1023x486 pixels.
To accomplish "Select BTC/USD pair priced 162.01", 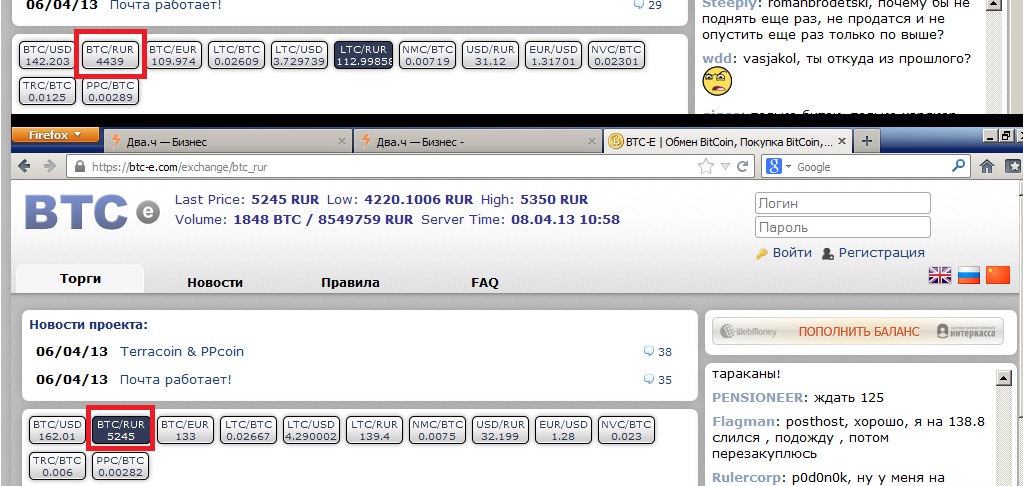I will point(57,430).
